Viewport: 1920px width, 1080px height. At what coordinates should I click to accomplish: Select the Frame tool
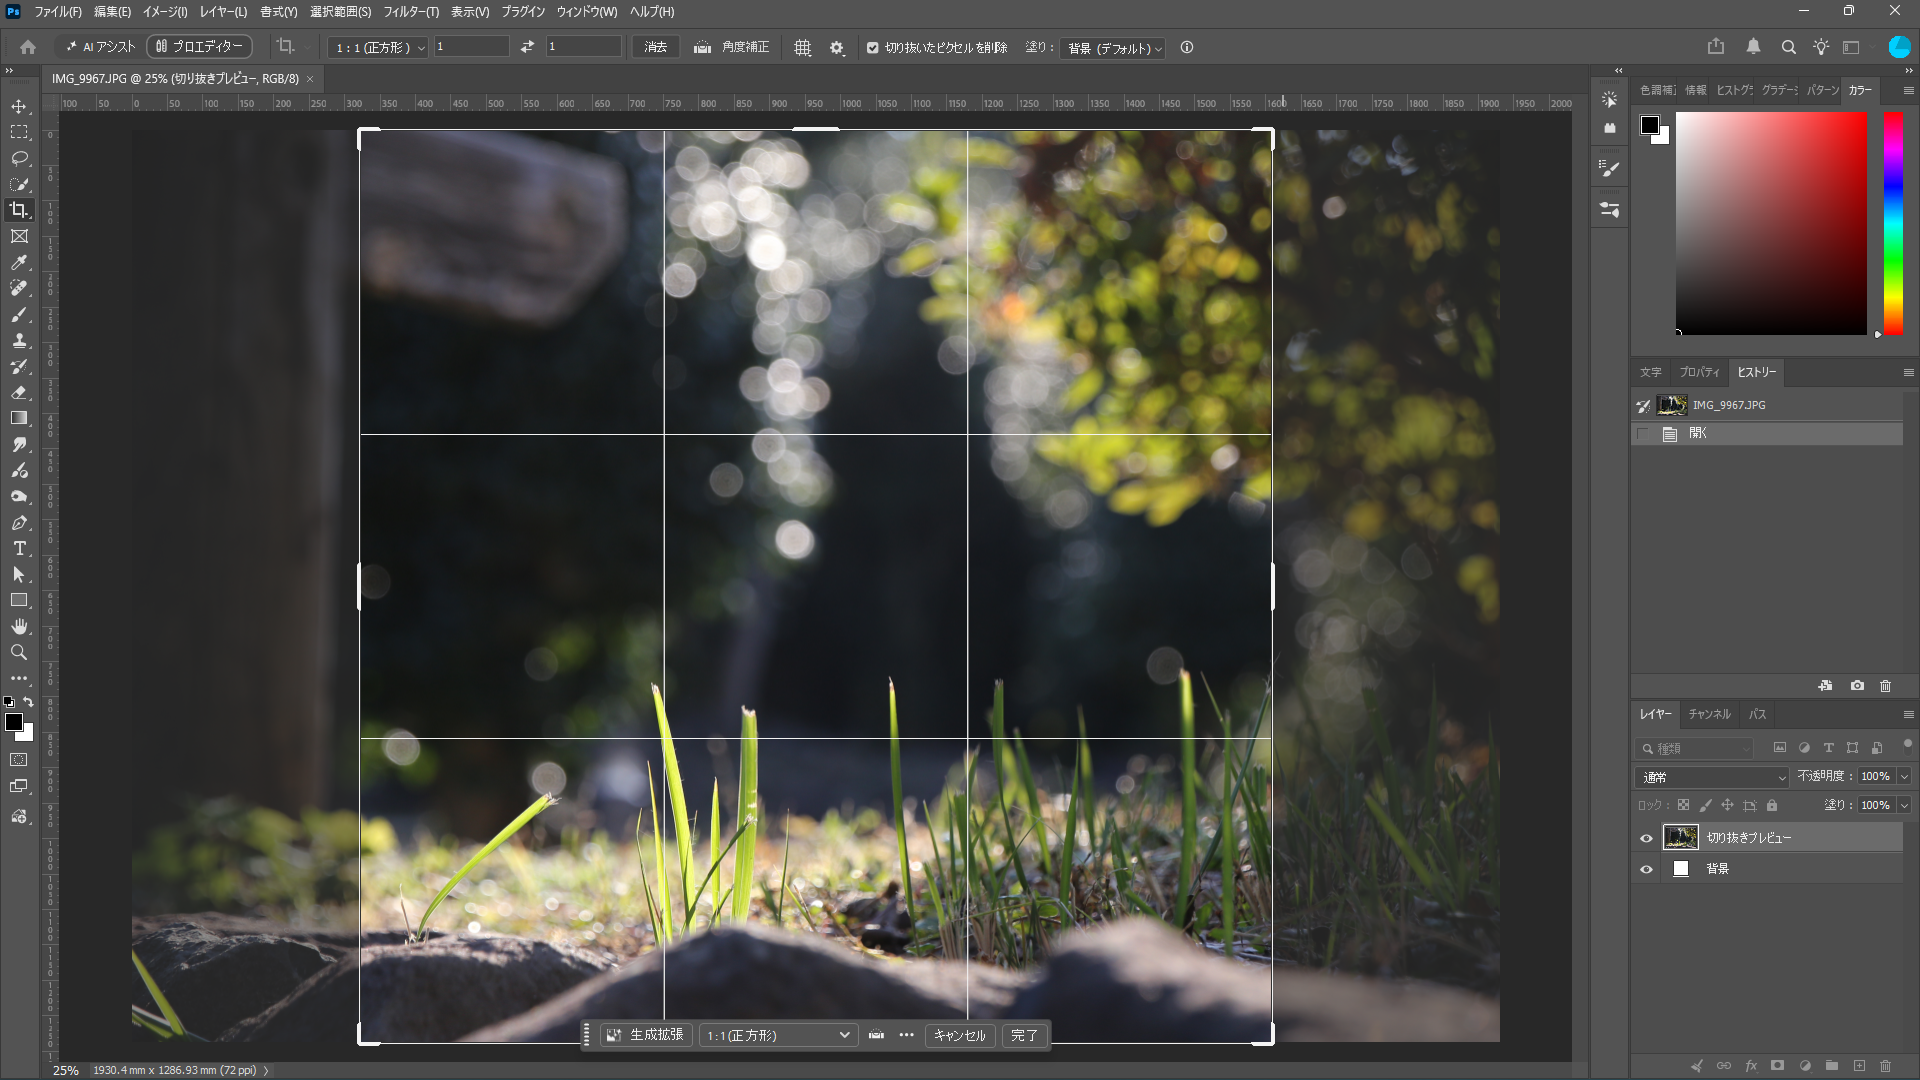pos(19,236)
